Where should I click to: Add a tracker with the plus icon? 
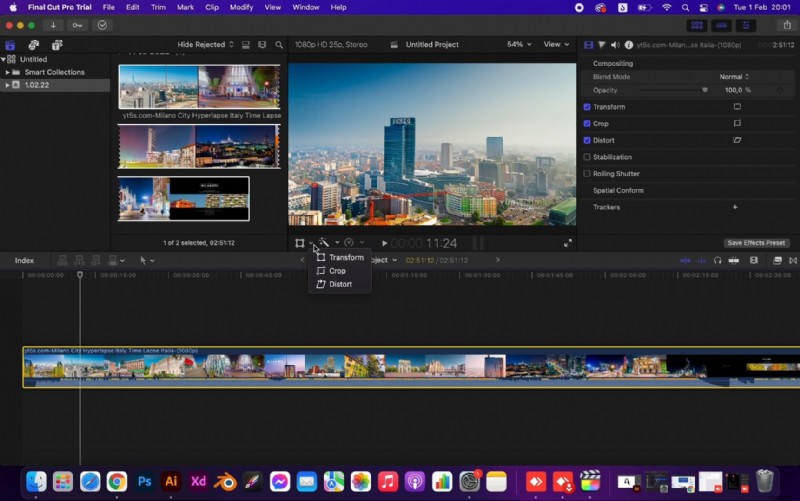coord(735,207)
